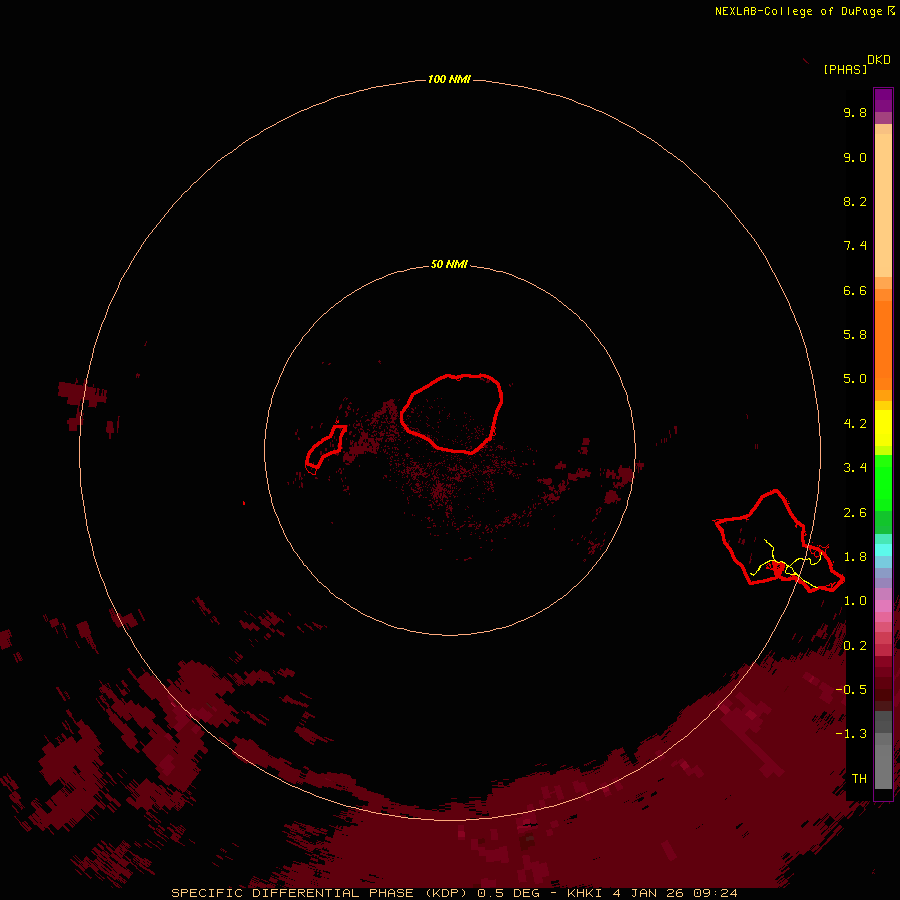The image size is (900, 900).
Task: Click the bottom caption starting "SPECIFIC DIFFERENTIAL PHASE"
Action: click(454, 893)
